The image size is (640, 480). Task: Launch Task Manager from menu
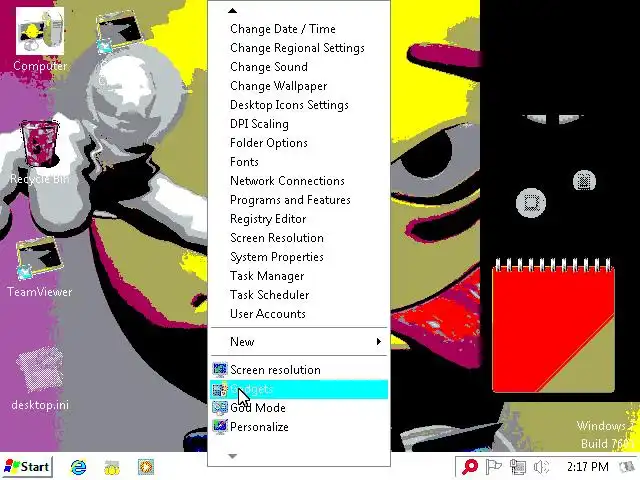click(x=299, y=276)
